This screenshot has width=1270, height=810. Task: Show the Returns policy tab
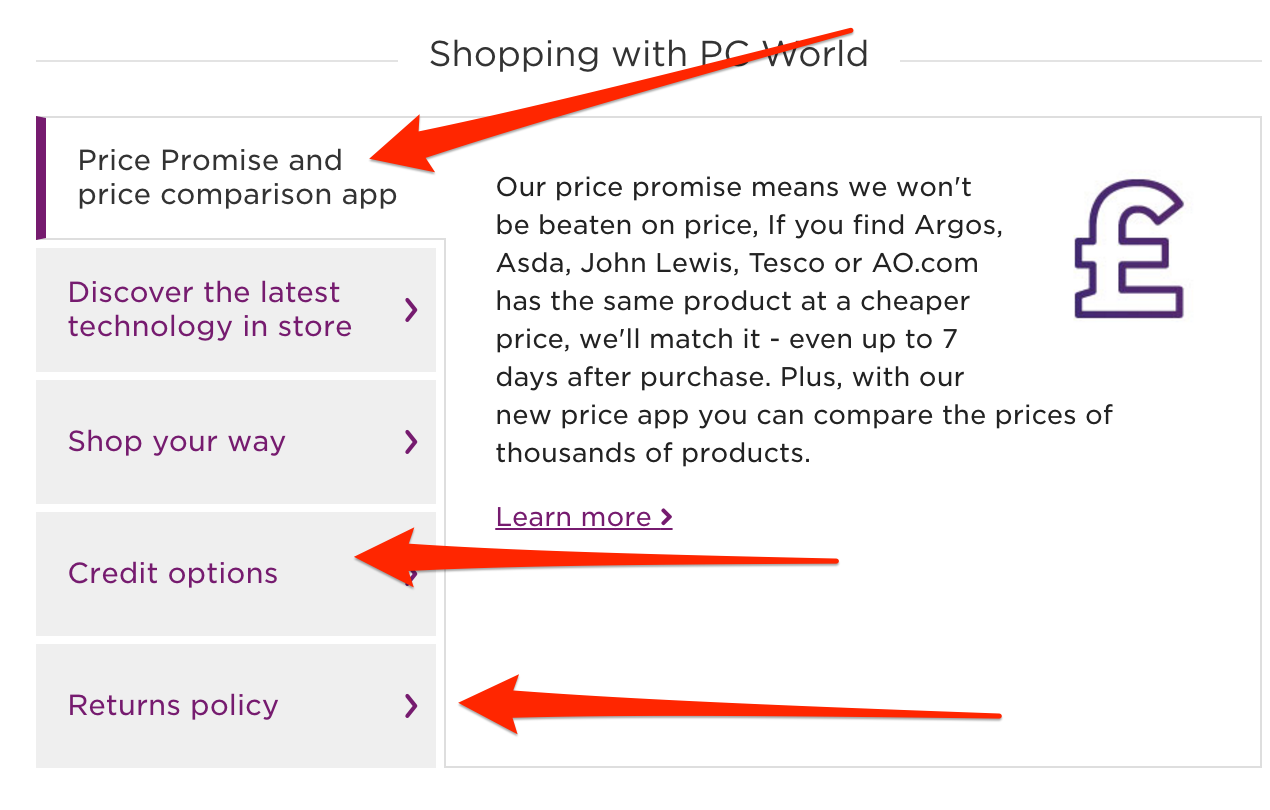[173, 706]
